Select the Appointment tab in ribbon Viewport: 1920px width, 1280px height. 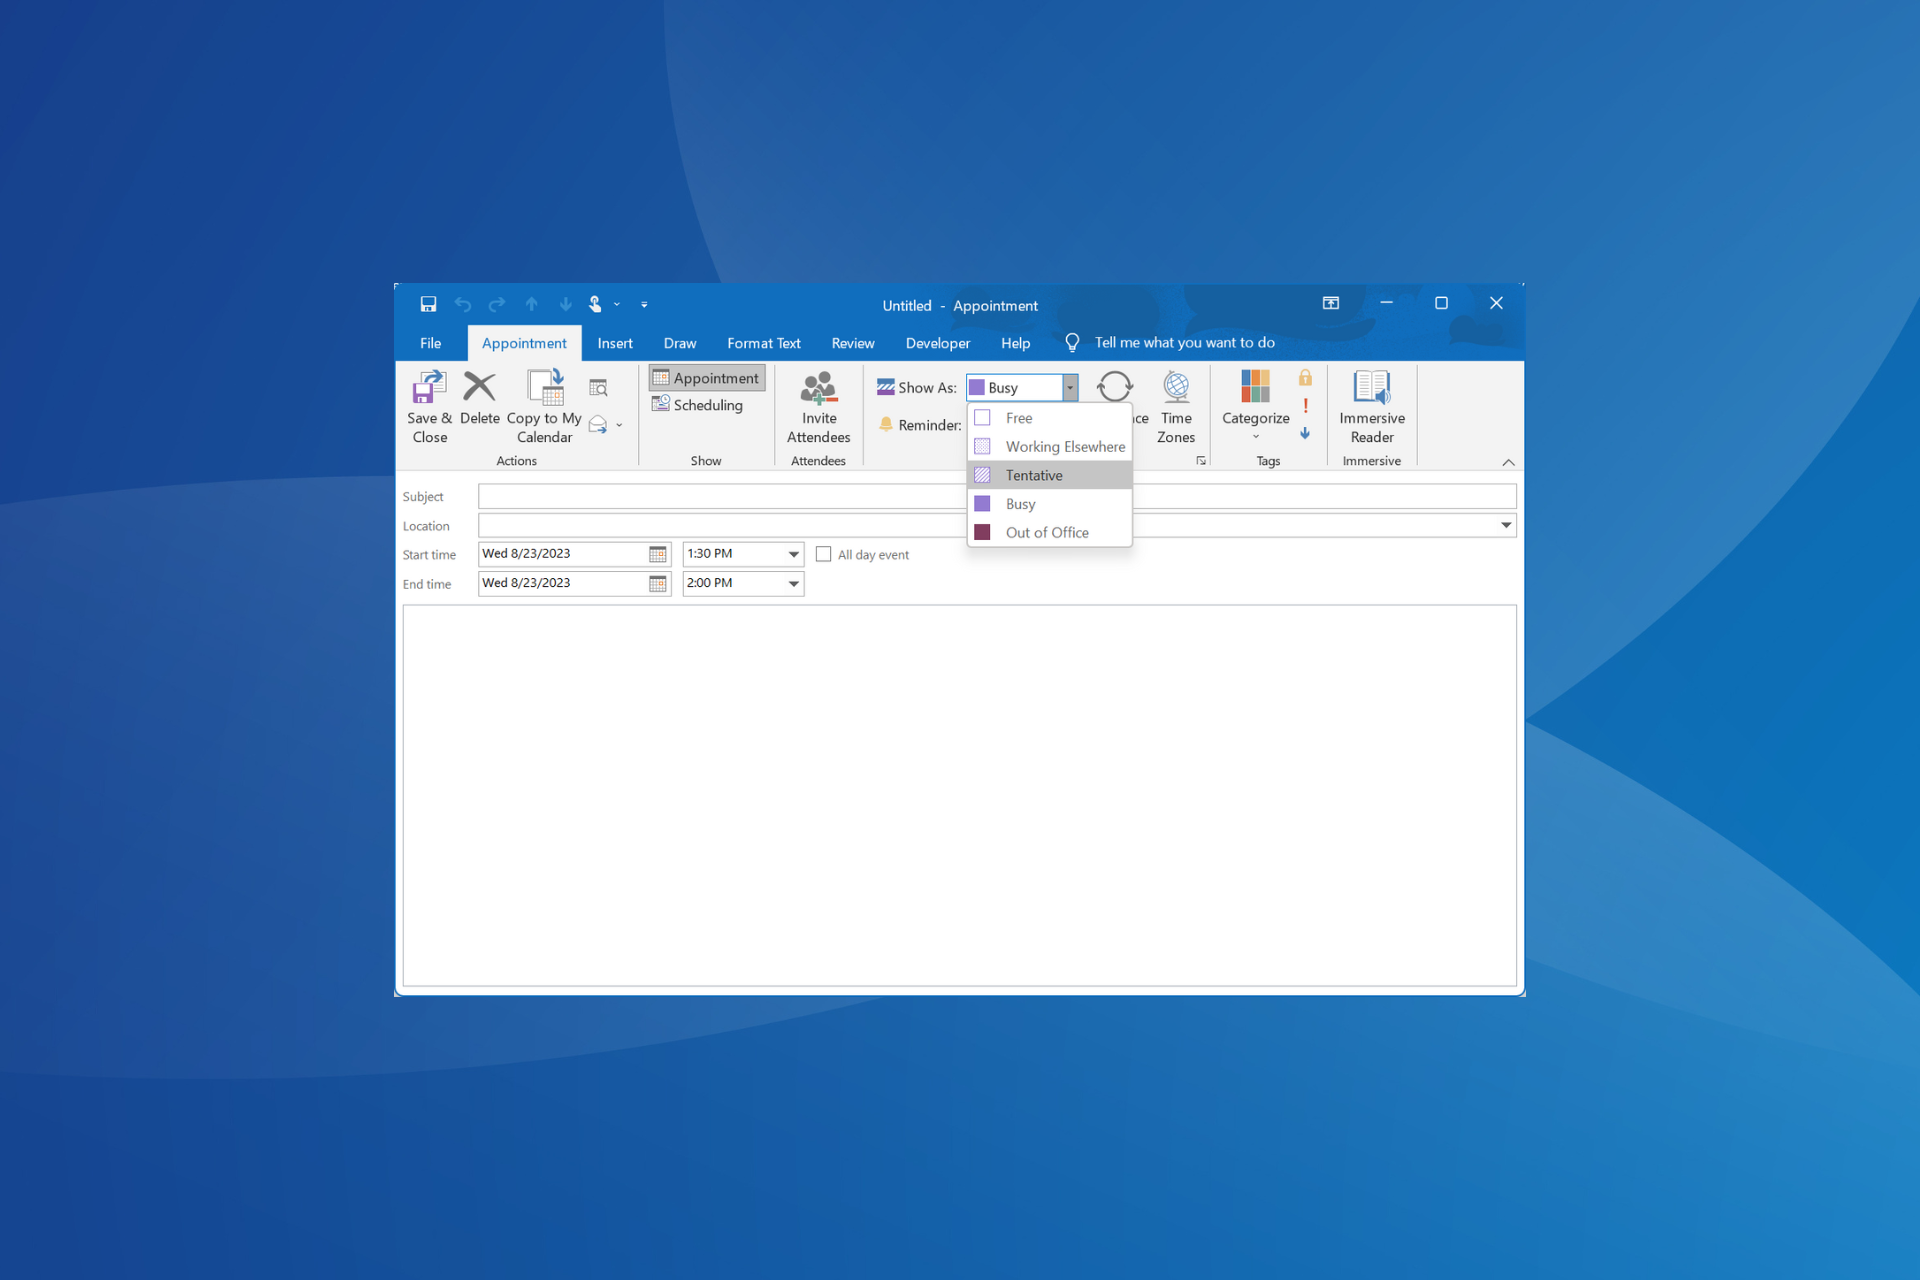(521, 341)
